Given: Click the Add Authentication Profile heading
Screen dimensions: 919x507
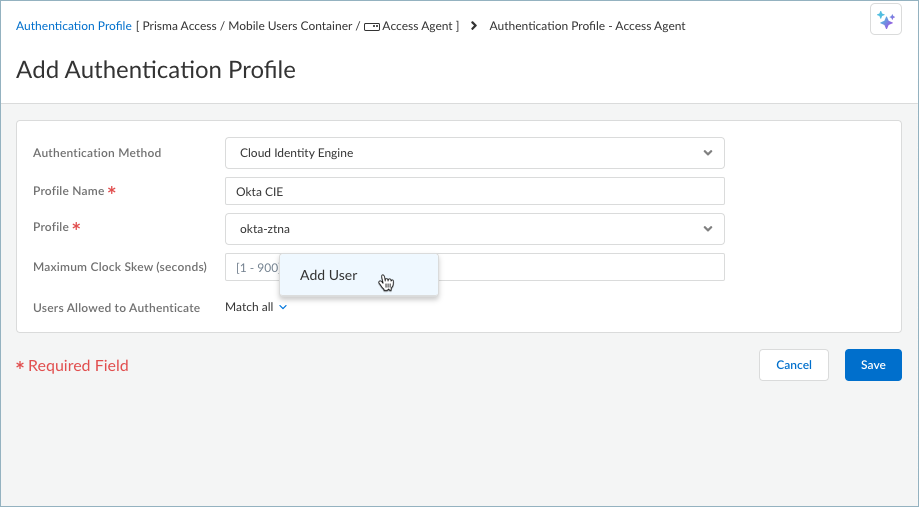Looking at the screenshot, I should pos(156,70).
